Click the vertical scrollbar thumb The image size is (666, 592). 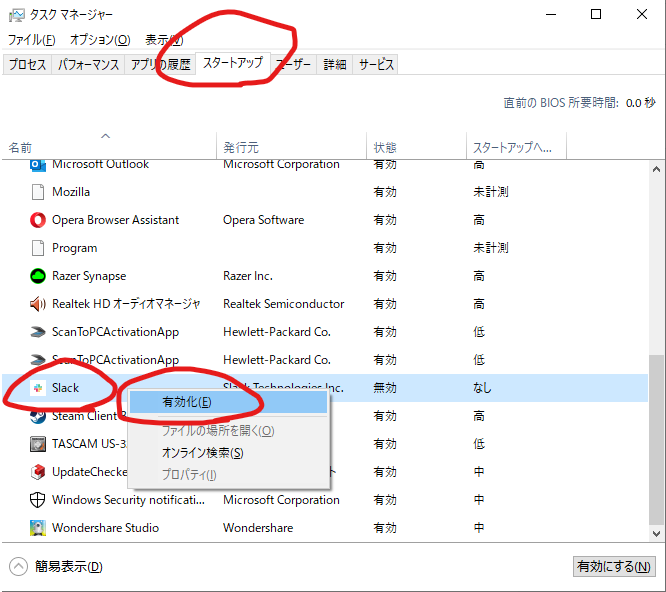[x=656, y=440]
